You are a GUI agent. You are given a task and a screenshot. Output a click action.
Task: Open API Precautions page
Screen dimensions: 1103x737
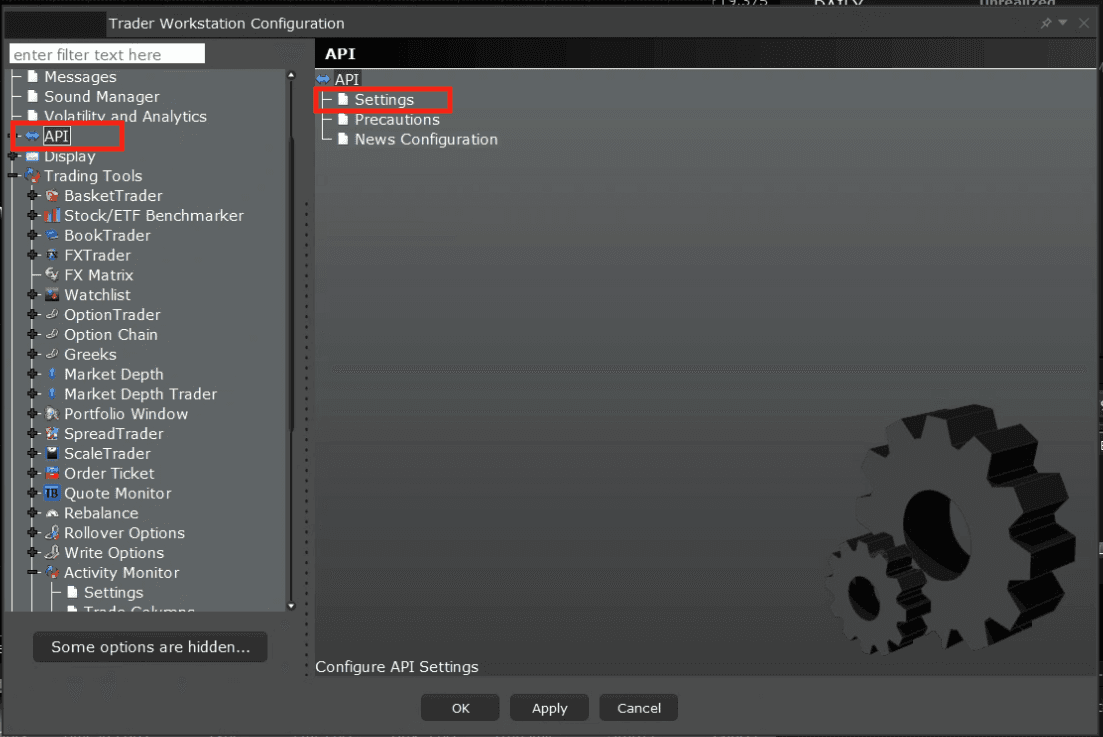coord(397,120)
